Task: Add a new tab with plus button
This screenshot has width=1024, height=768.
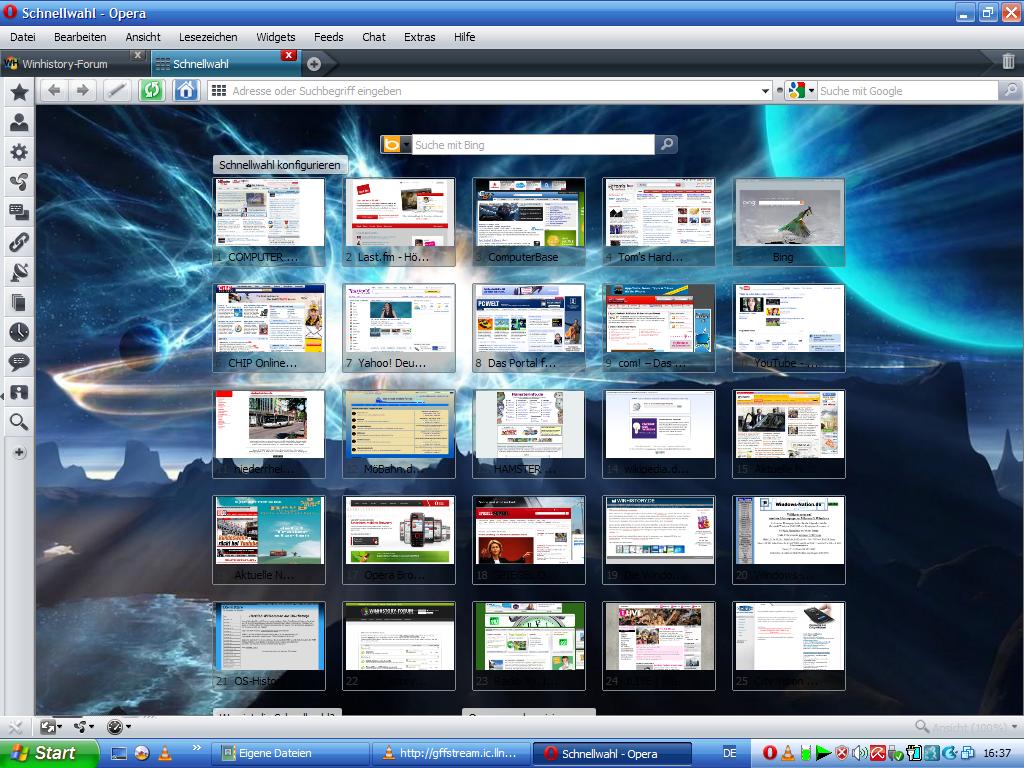Action: click(x=313, y=64)
